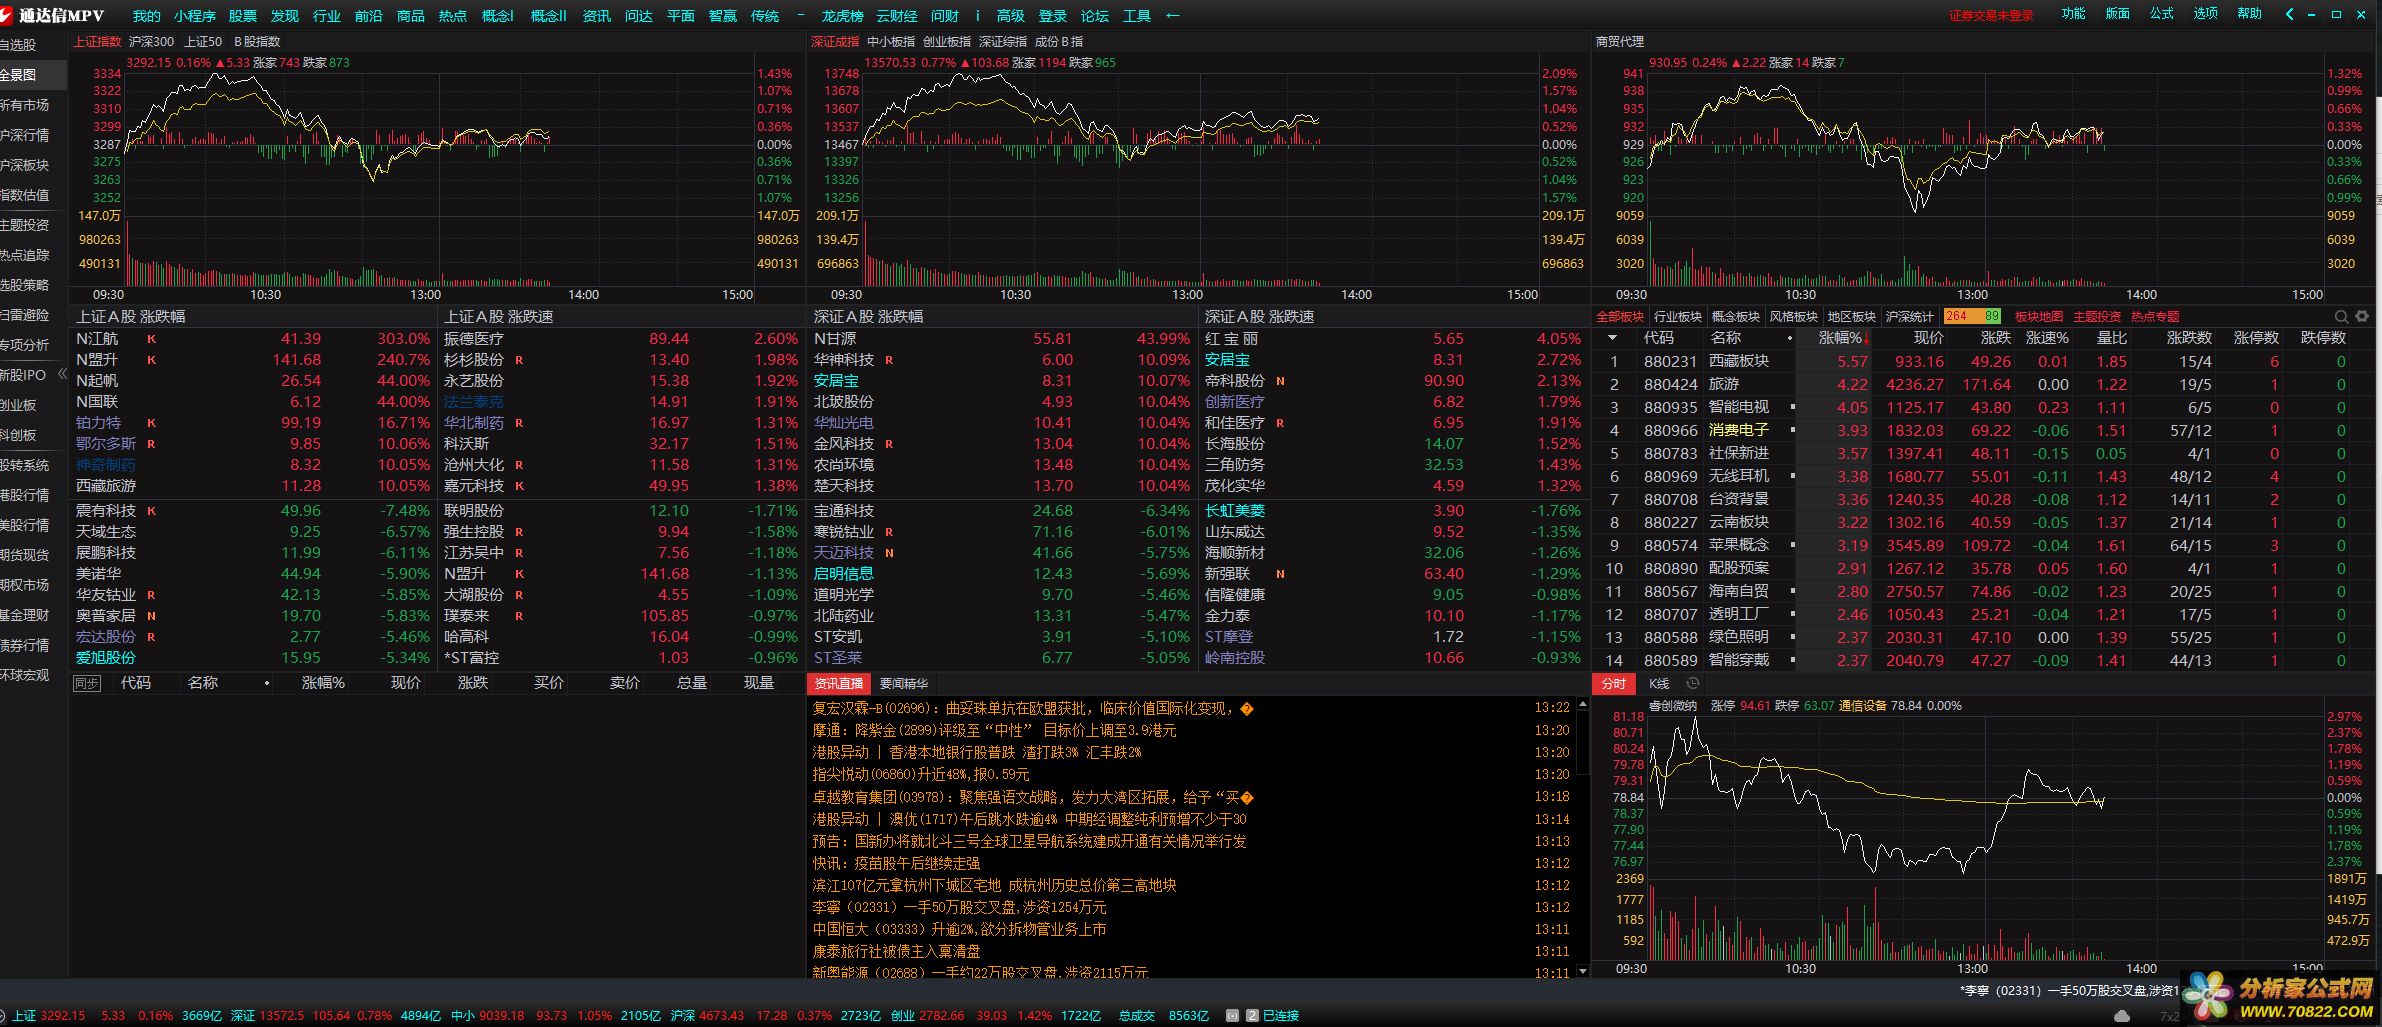Click the 已连接 connection status text
The image size is (2382, 1027).
(1281, 1015)
